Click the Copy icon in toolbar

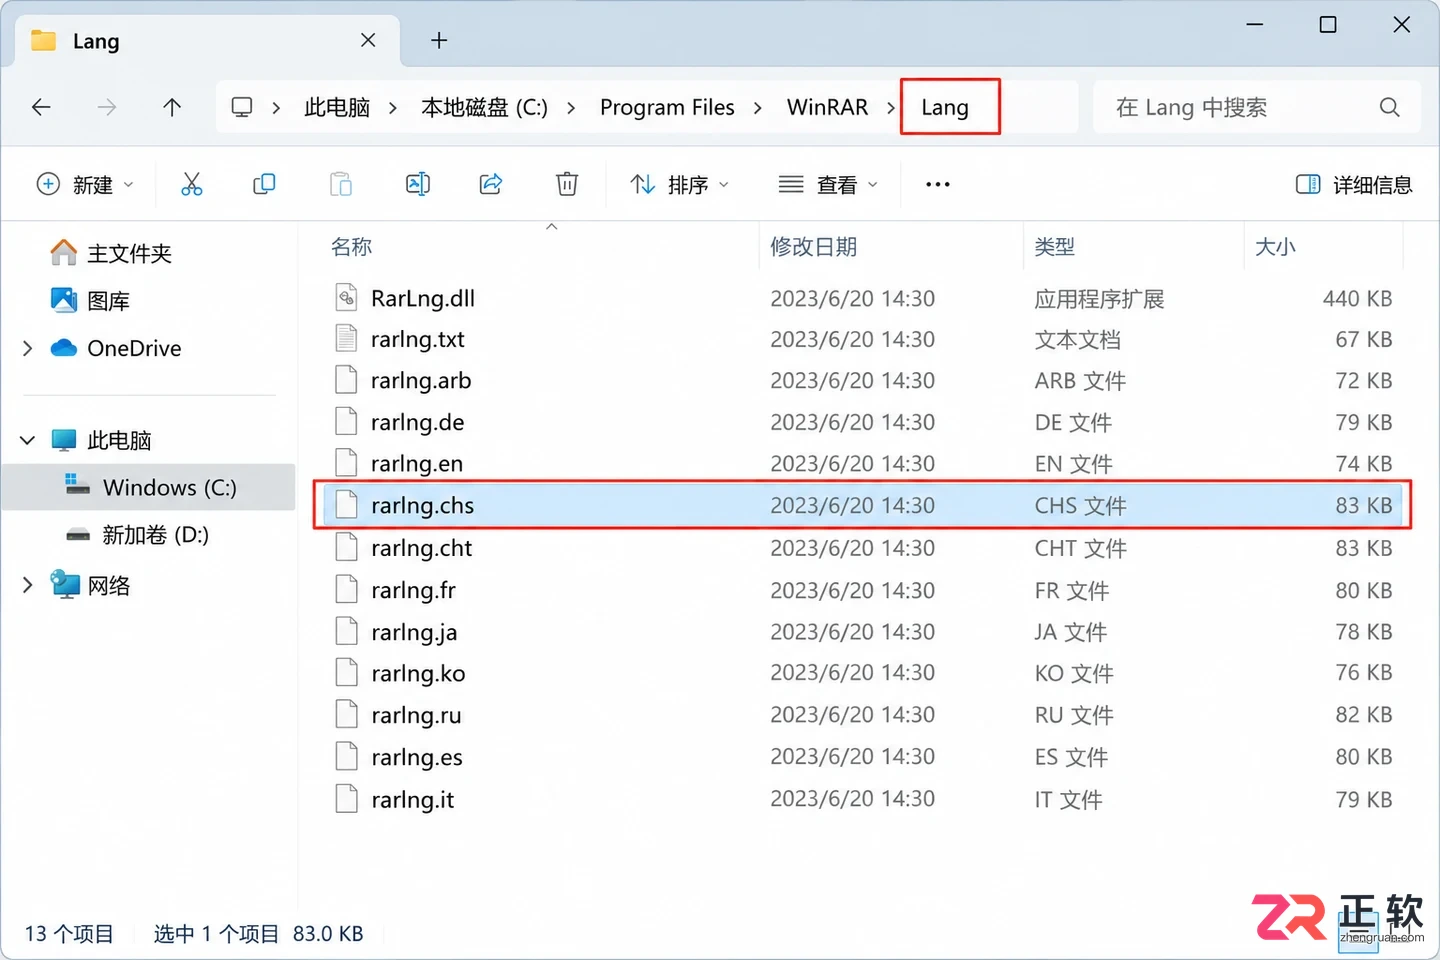pos(264,184)
